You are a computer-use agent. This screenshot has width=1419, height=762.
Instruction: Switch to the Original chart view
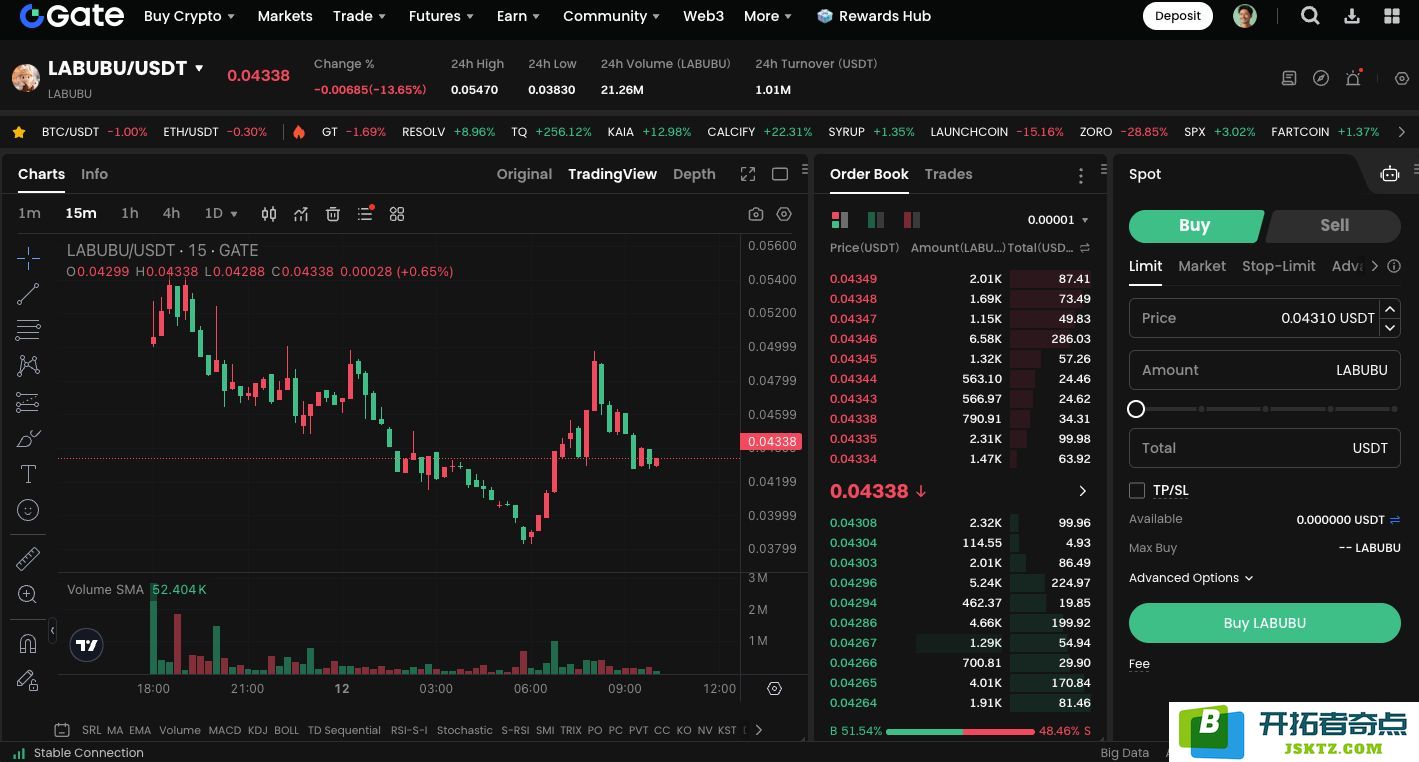524,174
